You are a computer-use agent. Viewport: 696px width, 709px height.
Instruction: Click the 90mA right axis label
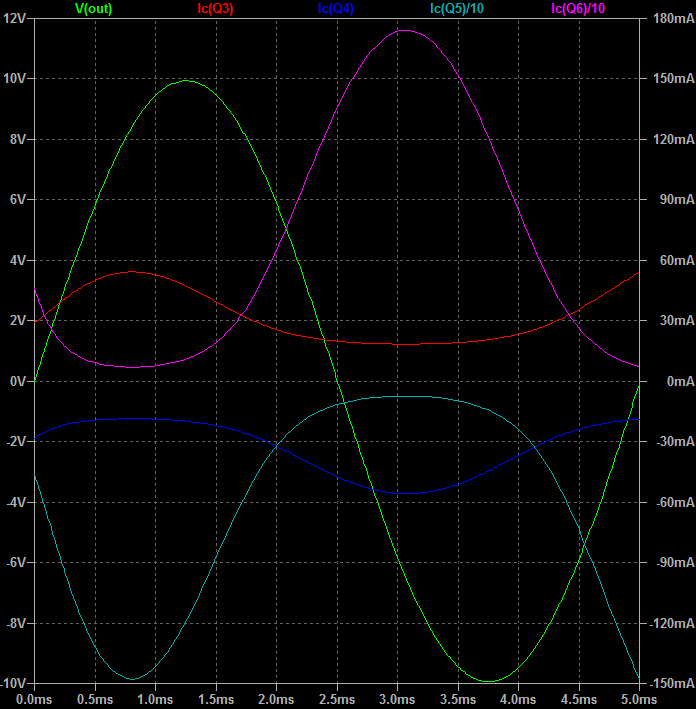point(677,199)
